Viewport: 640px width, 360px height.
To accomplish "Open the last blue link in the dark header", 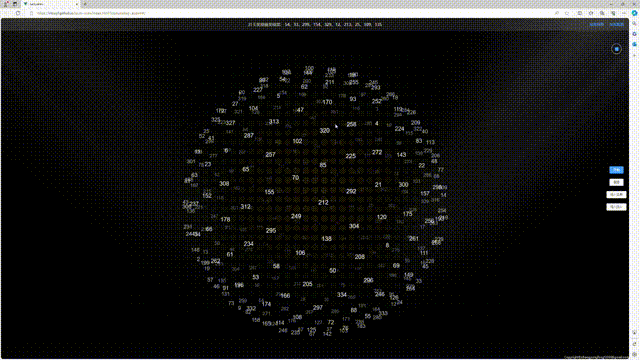I will pos(616,24).
